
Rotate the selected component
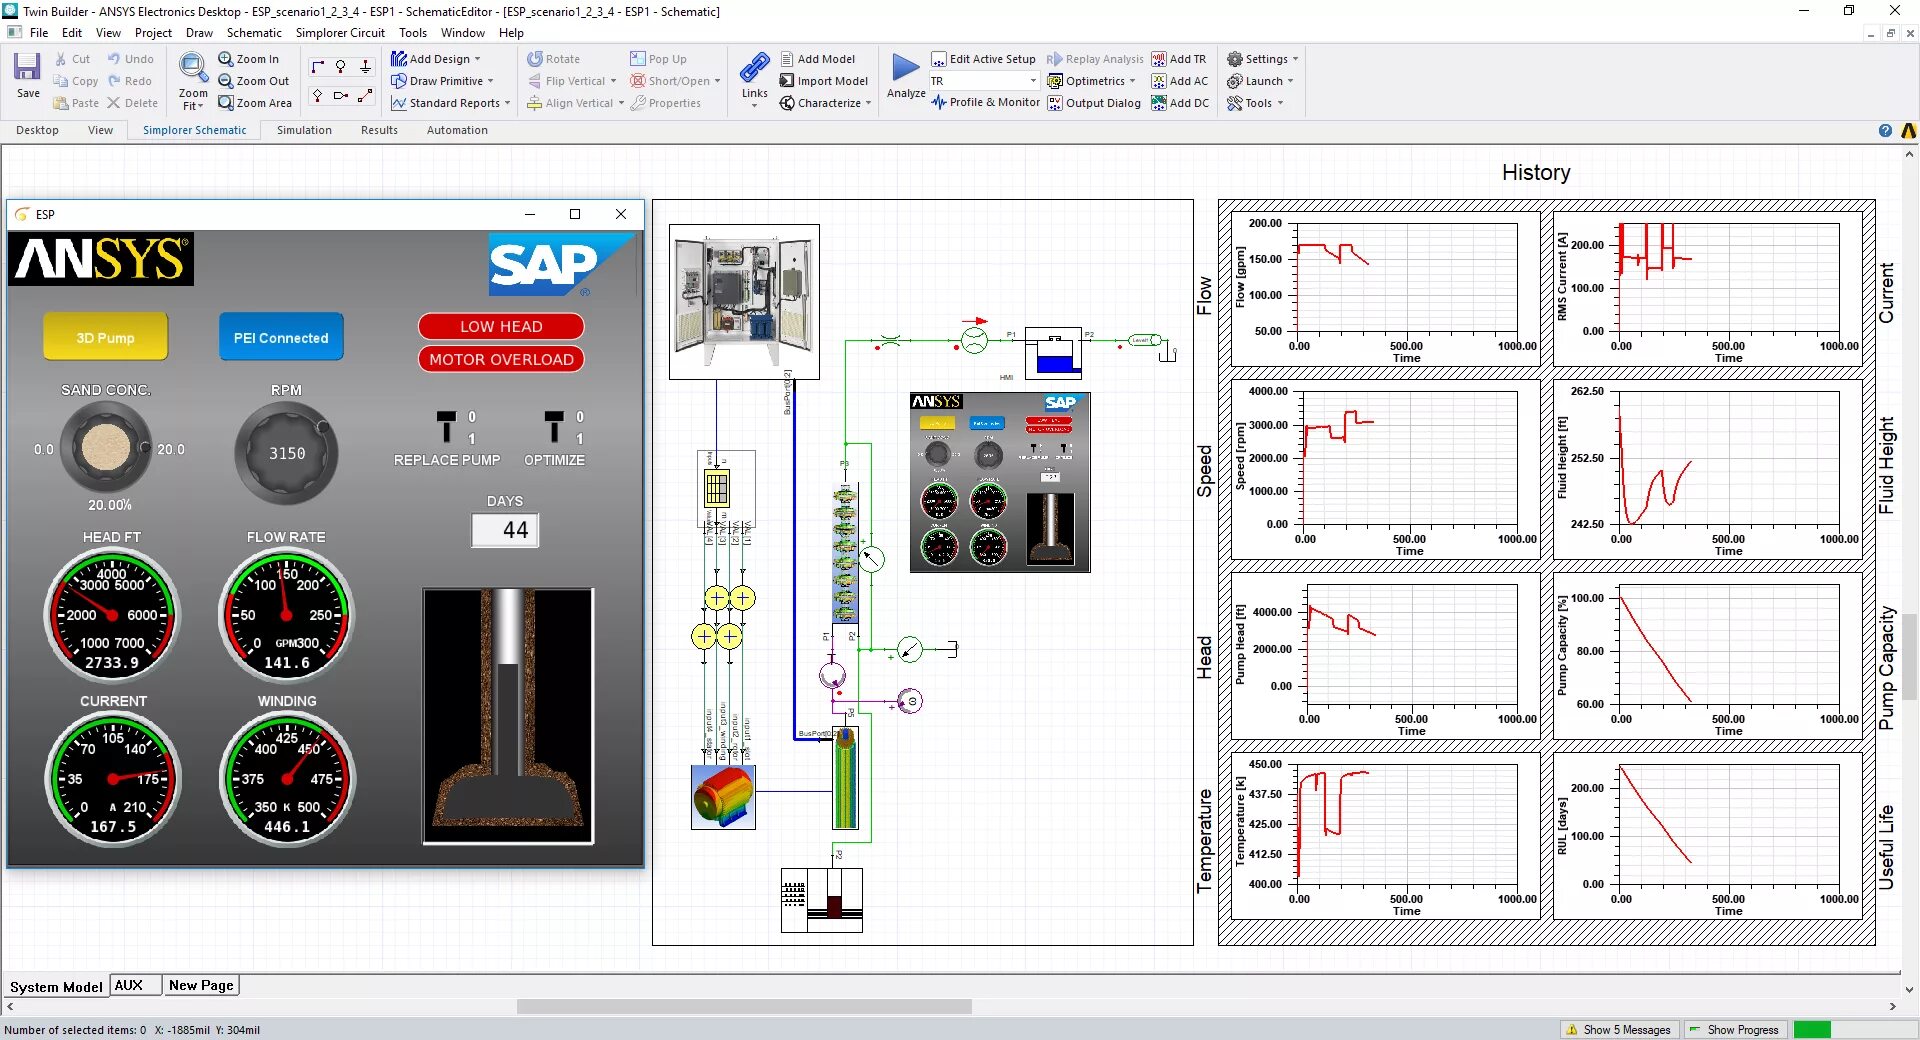point(553,59)
